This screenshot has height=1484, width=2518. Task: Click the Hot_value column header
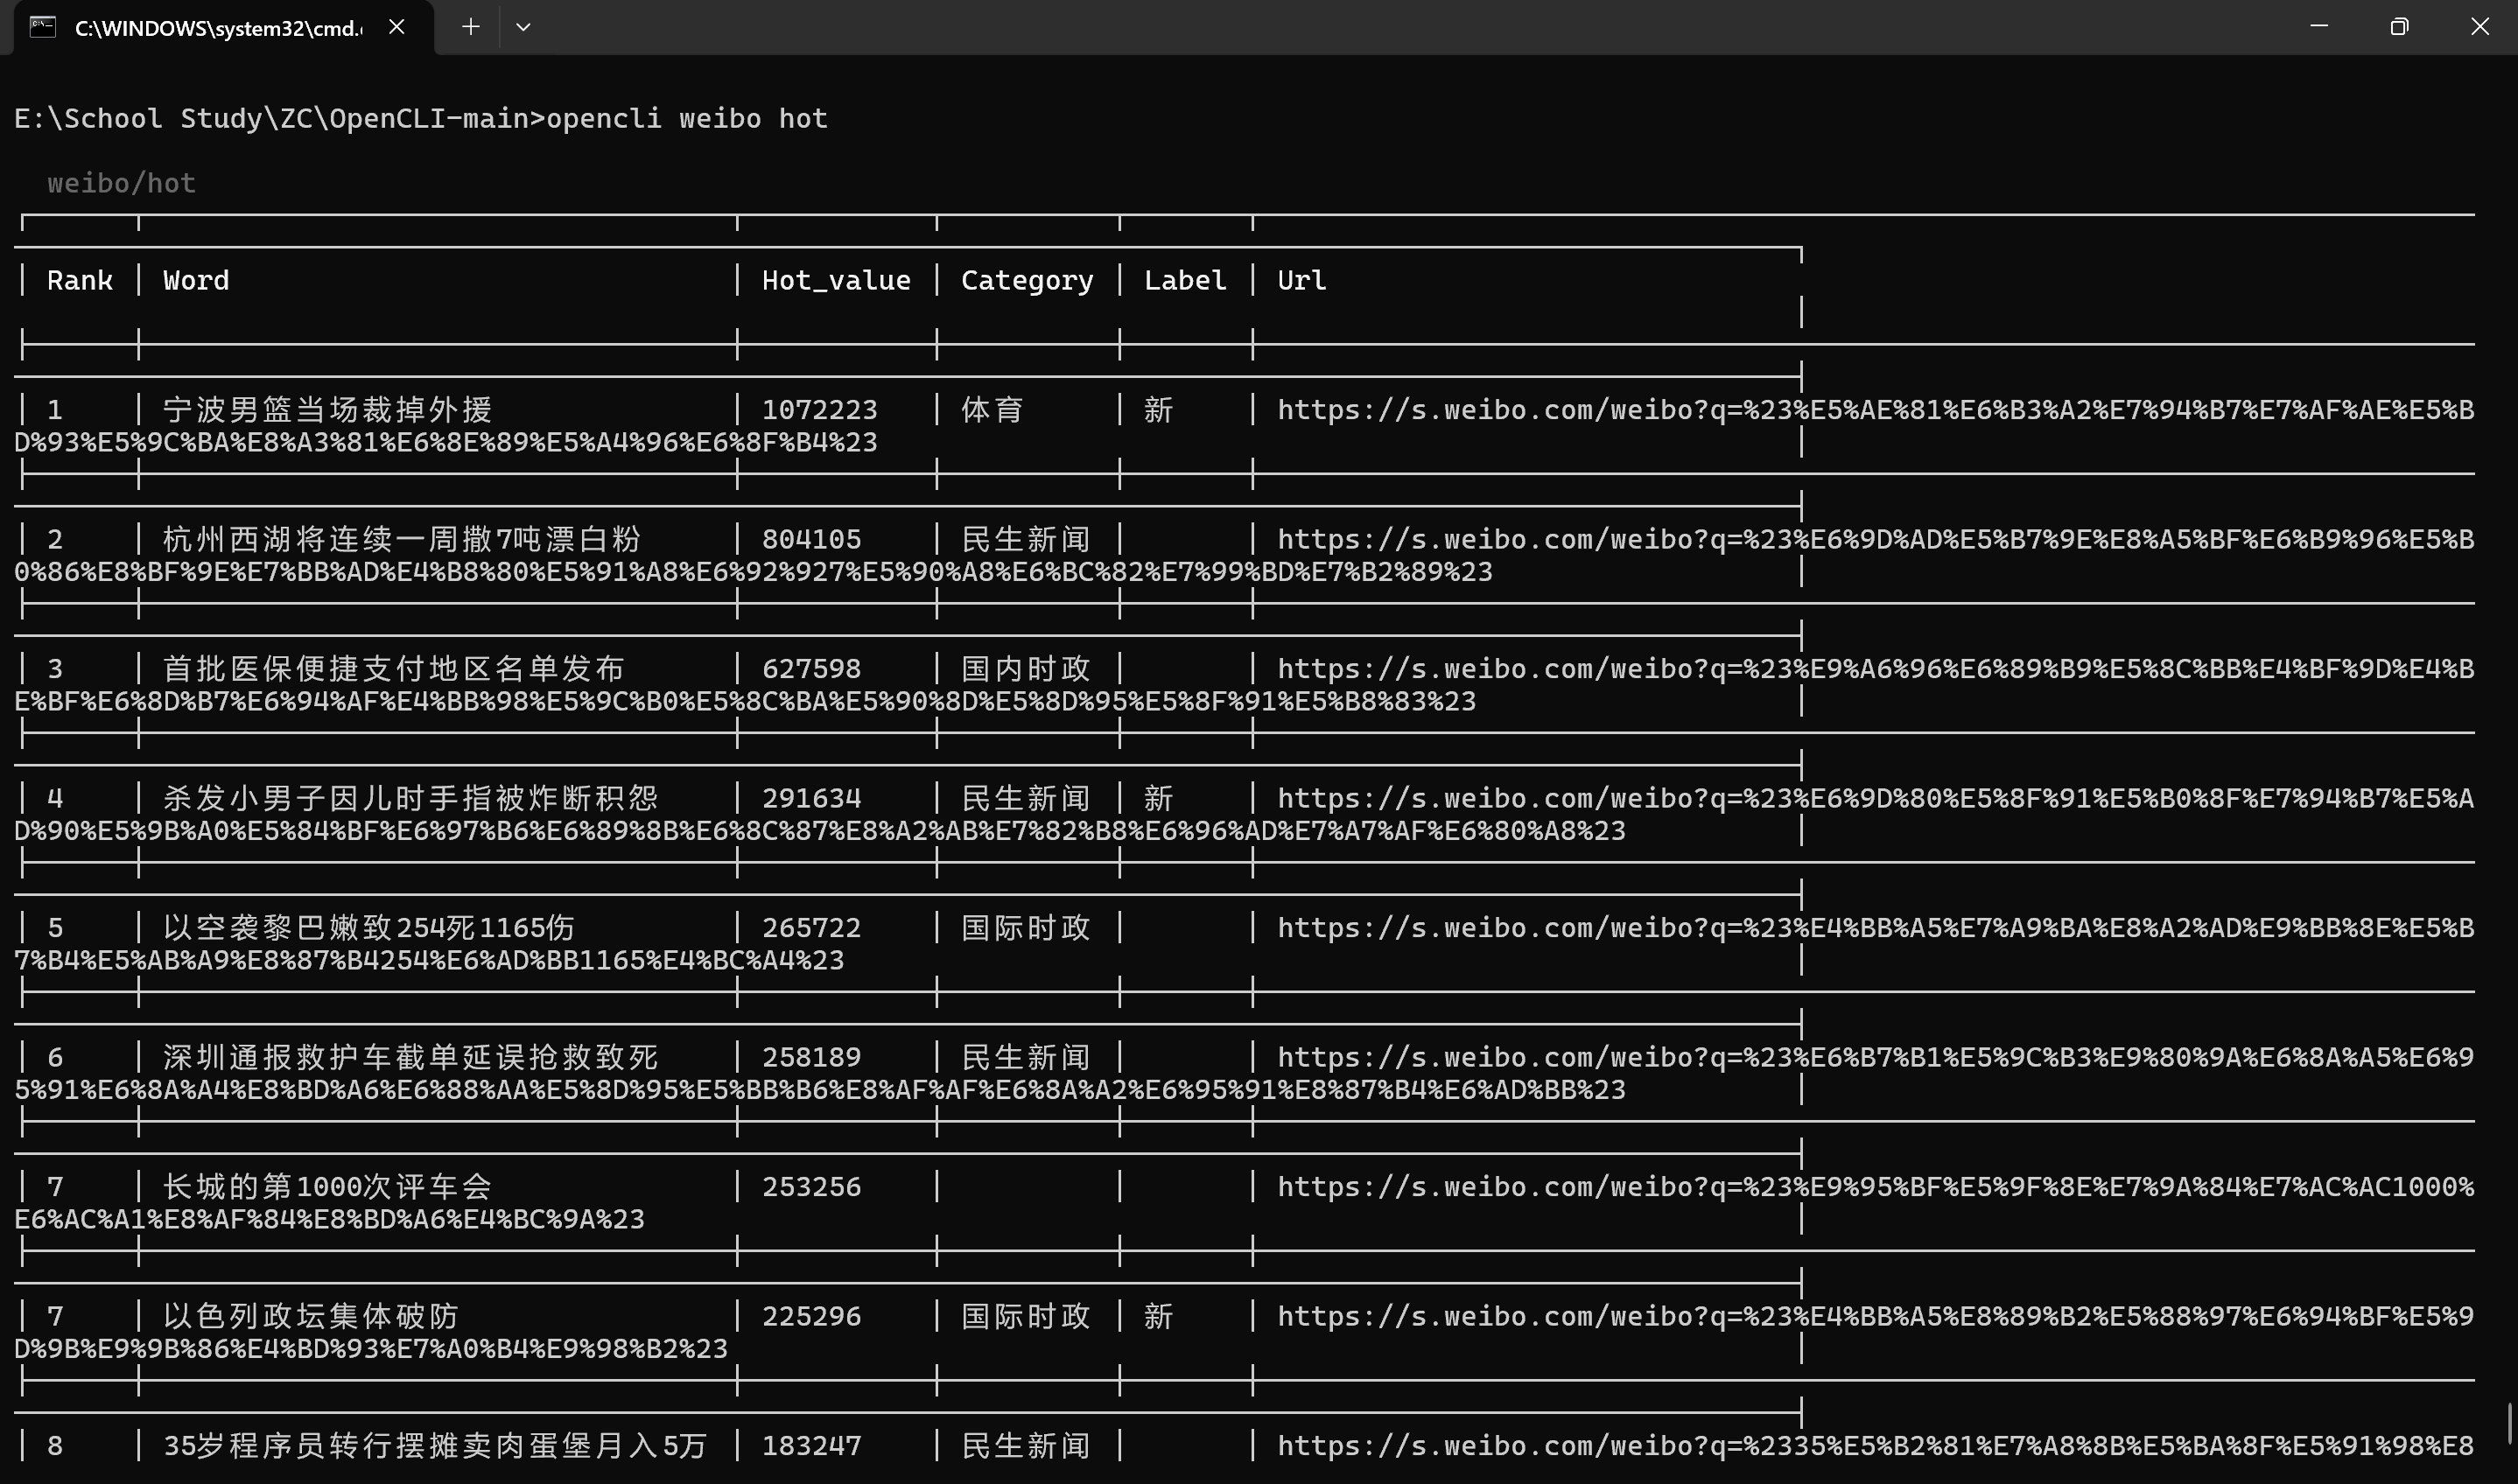[x=836, y=281]
